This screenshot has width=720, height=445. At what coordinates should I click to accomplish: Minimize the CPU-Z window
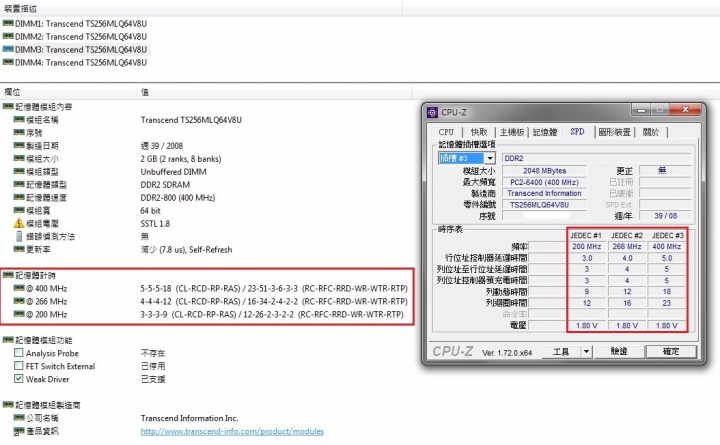pyautogui.click(x=641, y=110)
